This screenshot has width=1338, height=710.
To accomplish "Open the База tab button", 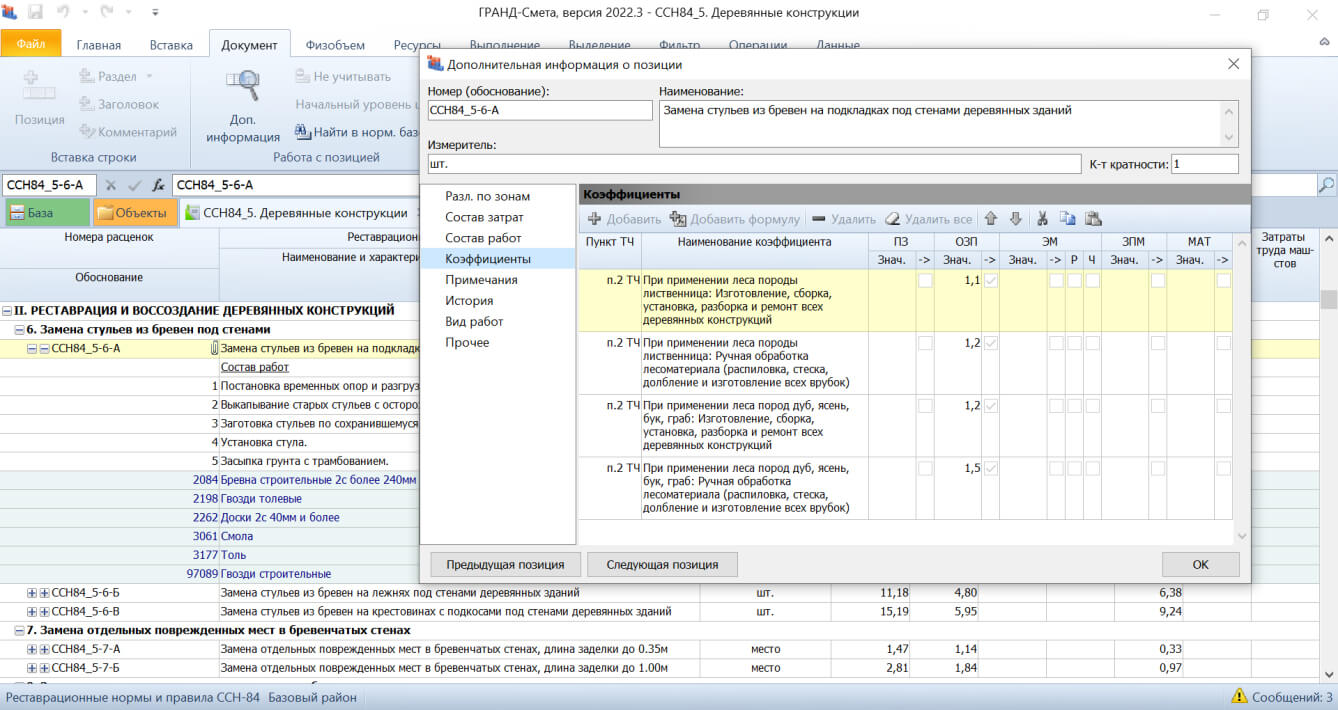I will click(x=46, y=212).
